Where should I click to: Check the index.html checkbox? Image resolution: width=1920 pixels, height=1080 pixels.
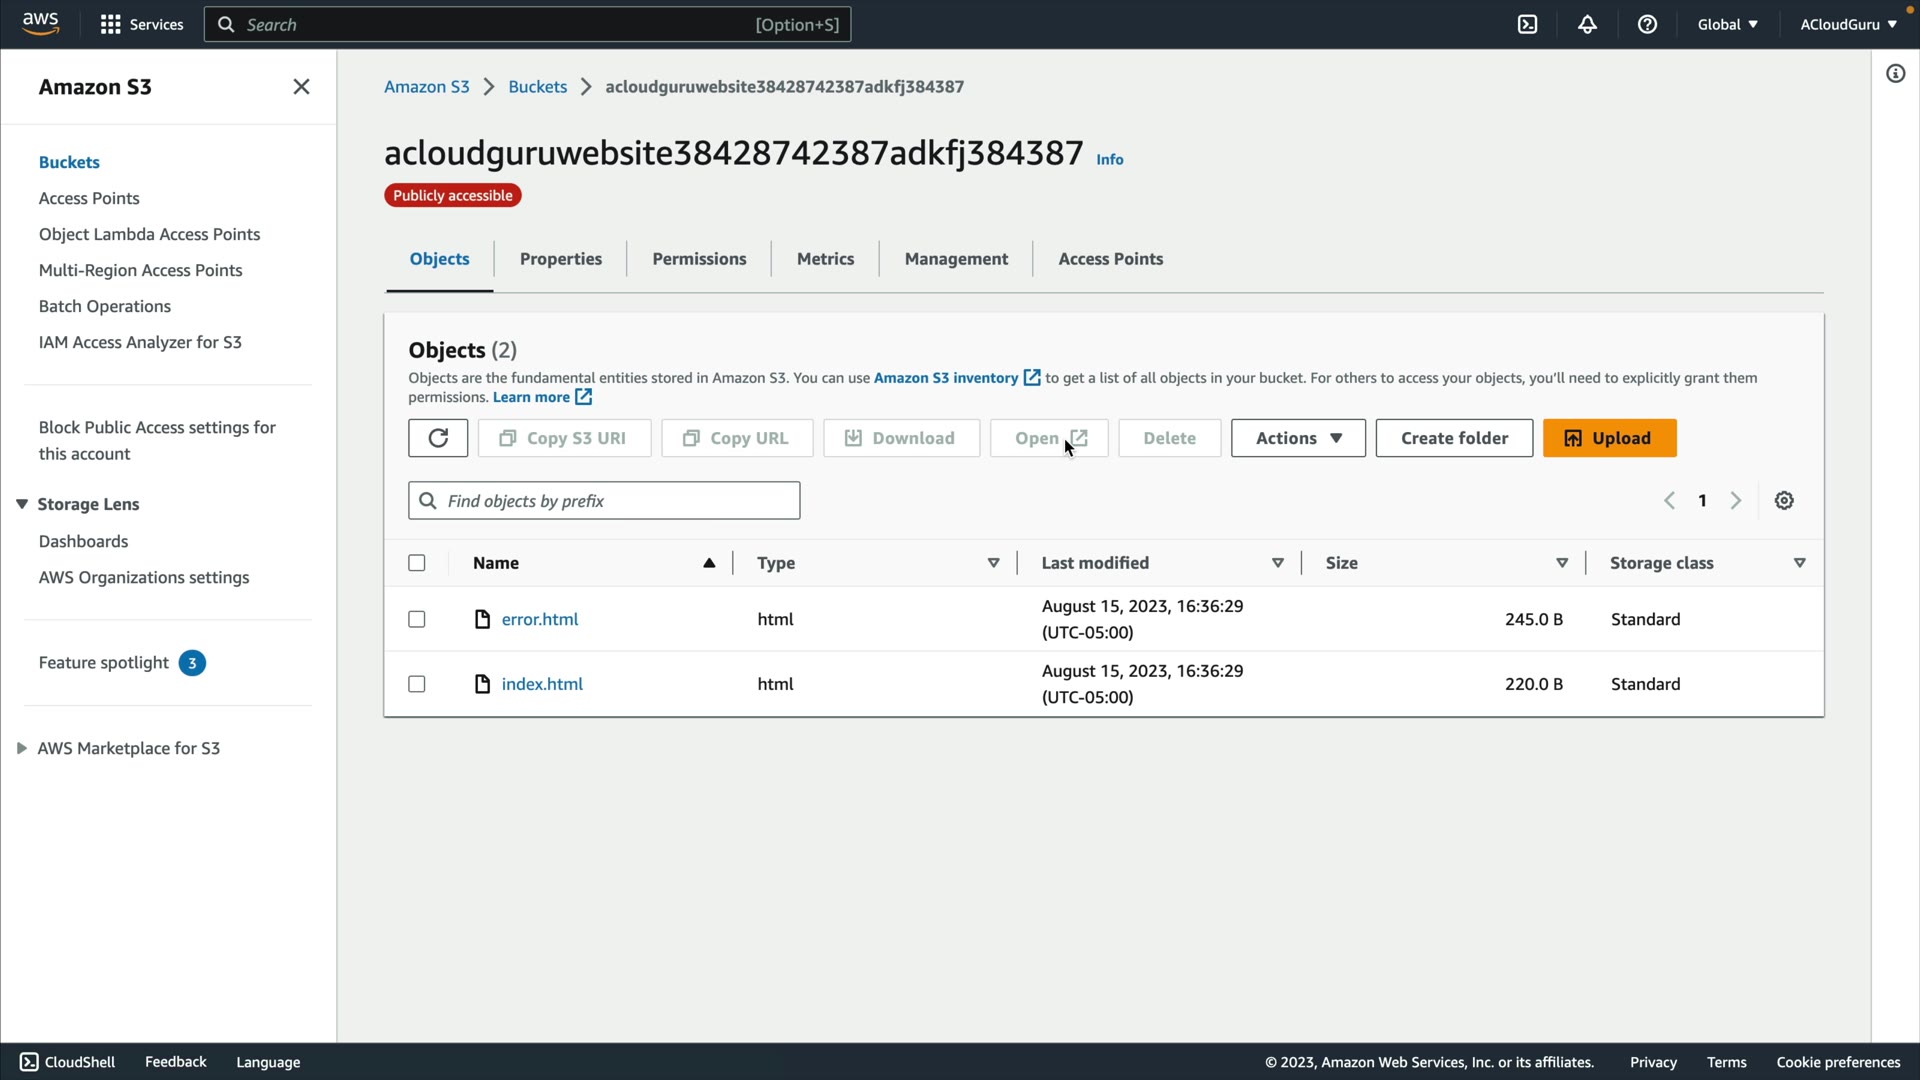point(417,684)
